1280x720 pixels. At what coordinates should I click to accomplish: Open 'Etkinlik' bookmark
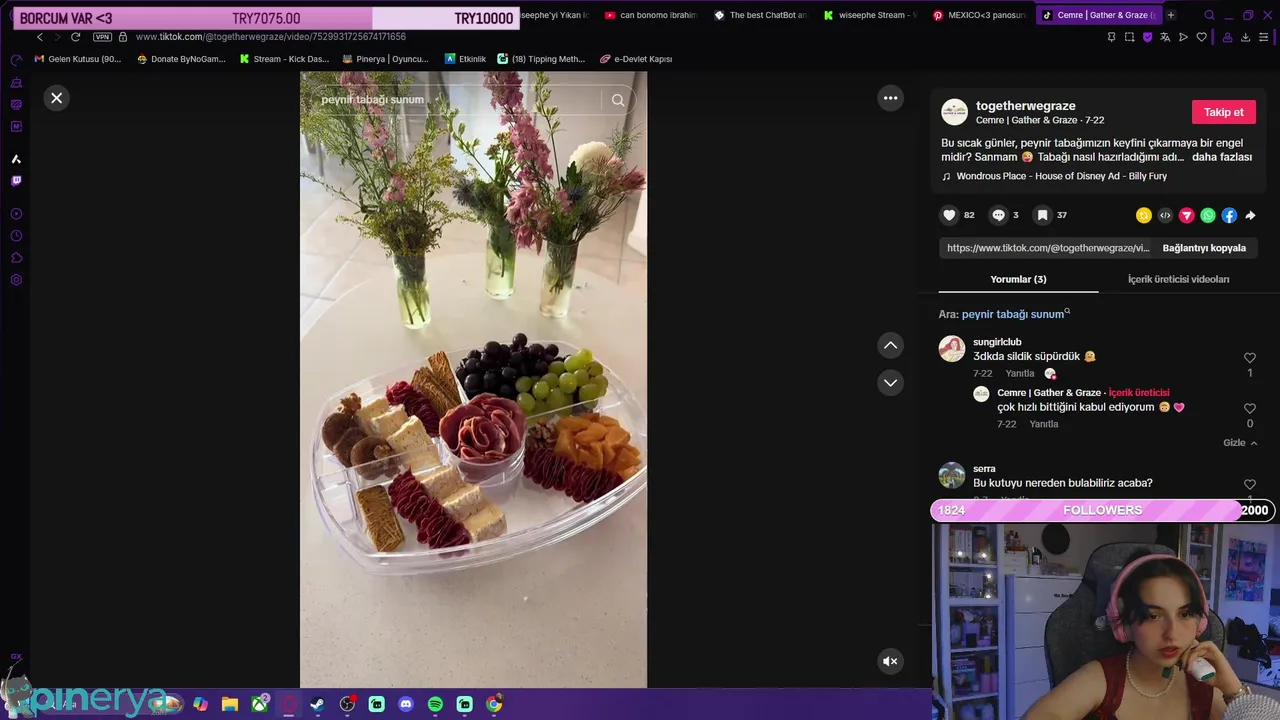tap(465, 59)
